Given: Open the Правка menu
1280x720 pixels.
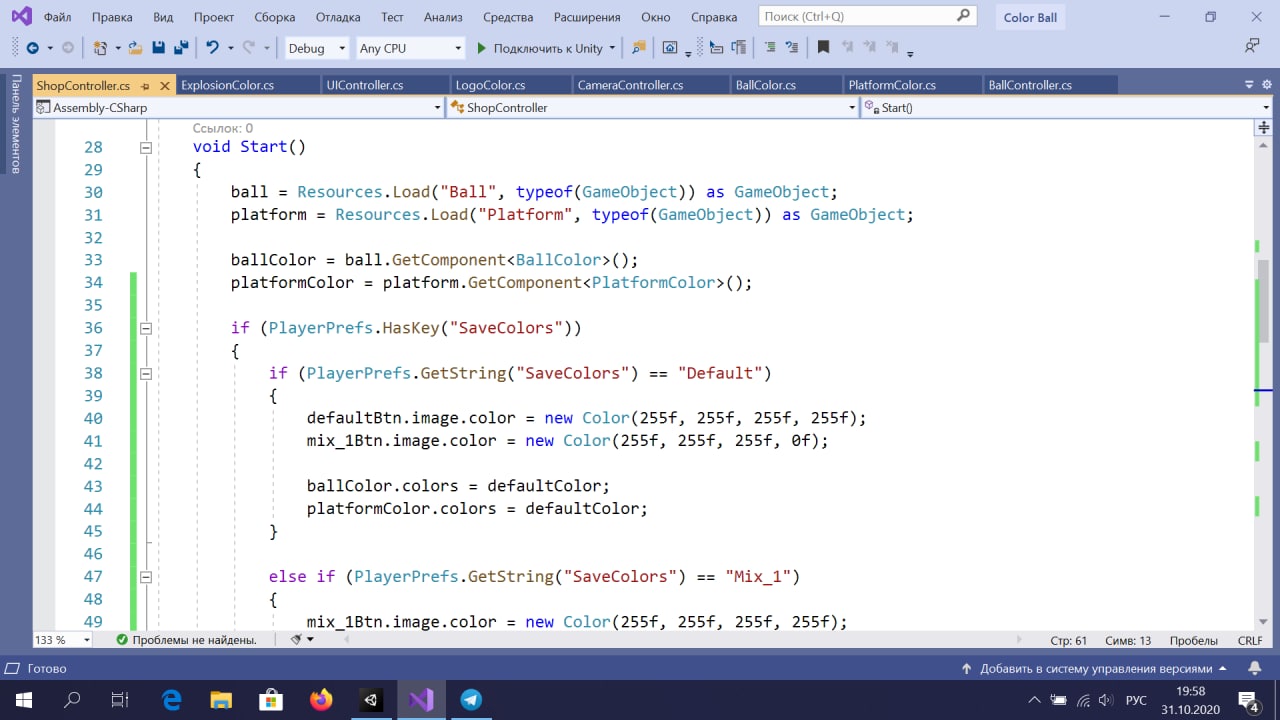Looking at the screenshot, I should pyautogui.click(x=112, y=17).
